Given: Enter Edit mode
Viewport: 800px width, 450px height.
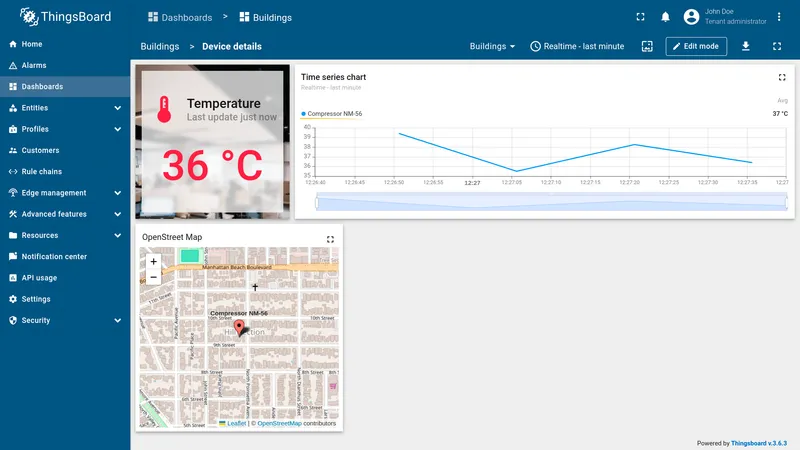Looking at the screenshot, I should click(x=696, y=46).
